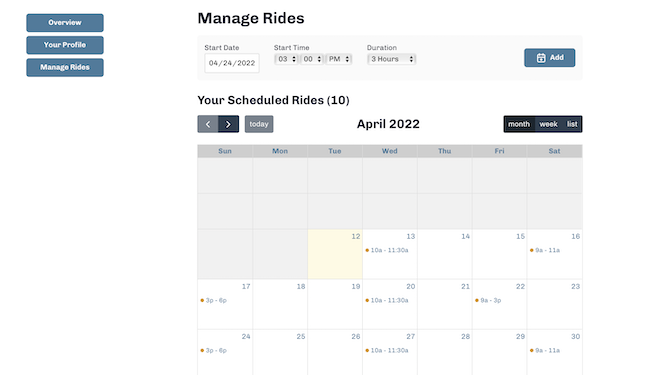
Task: Open the start hour dropdown showing 03
Action: [286, 59]
